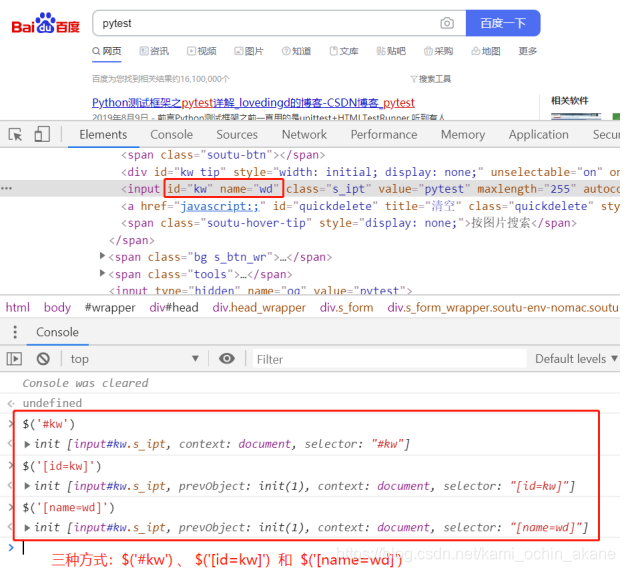This screenshot has height=572, width=625.
Task: Click the 百度一下 search button
Action: [503, 23]
